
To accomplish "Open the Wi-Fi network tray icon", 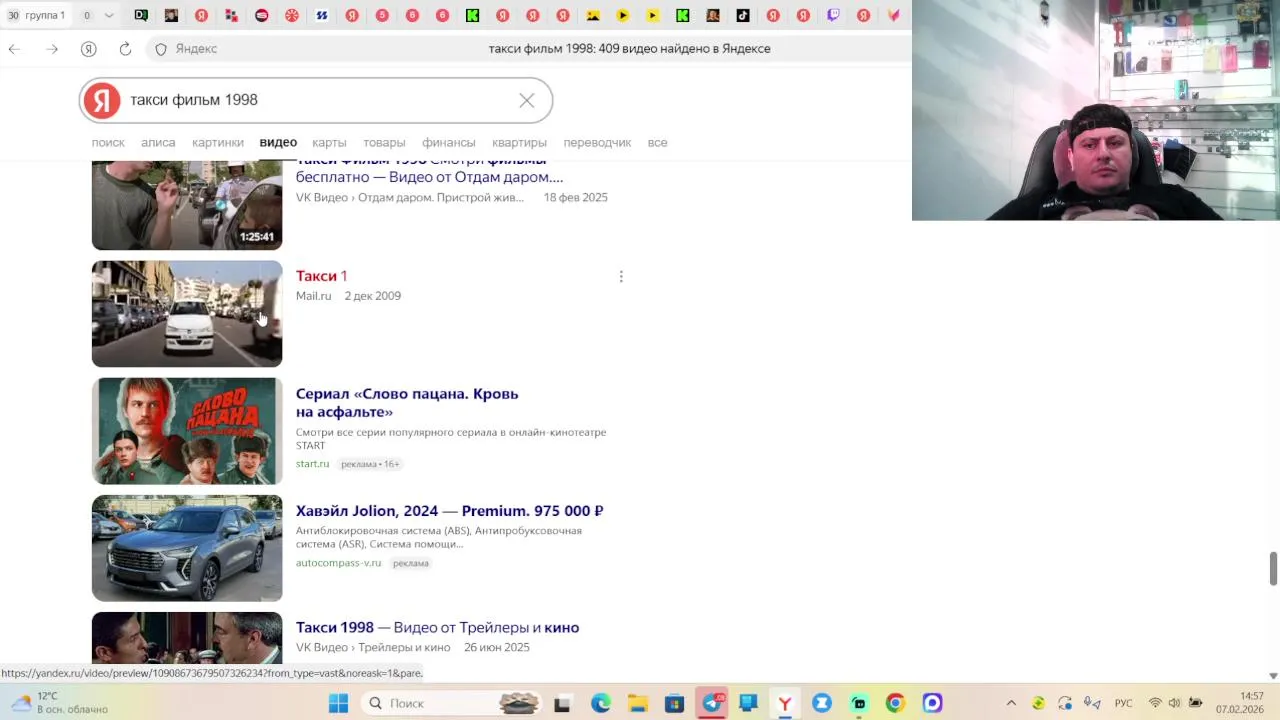I will pyautogui.click(x=1155, y=703).
